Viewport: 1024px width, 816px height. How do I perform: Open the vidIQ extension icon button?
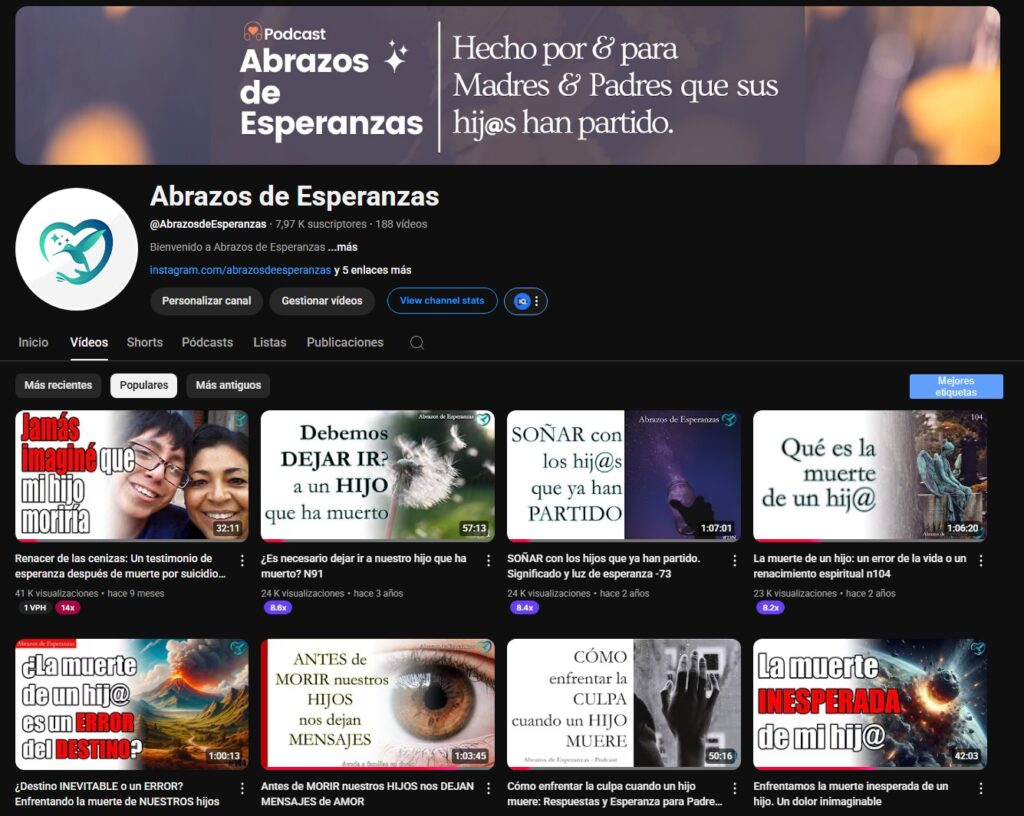(x=521, y=301)
